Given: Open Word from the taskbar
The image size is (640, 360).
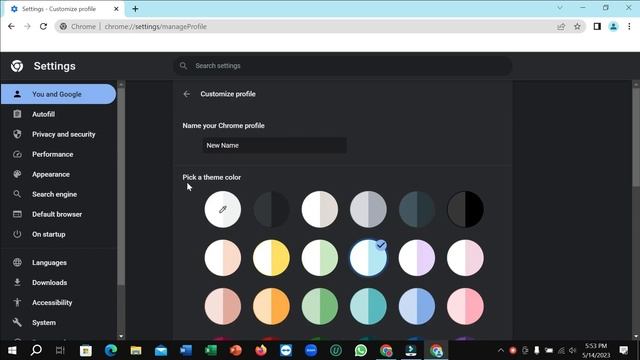Looking at the screenshot, I should [186, 351].
